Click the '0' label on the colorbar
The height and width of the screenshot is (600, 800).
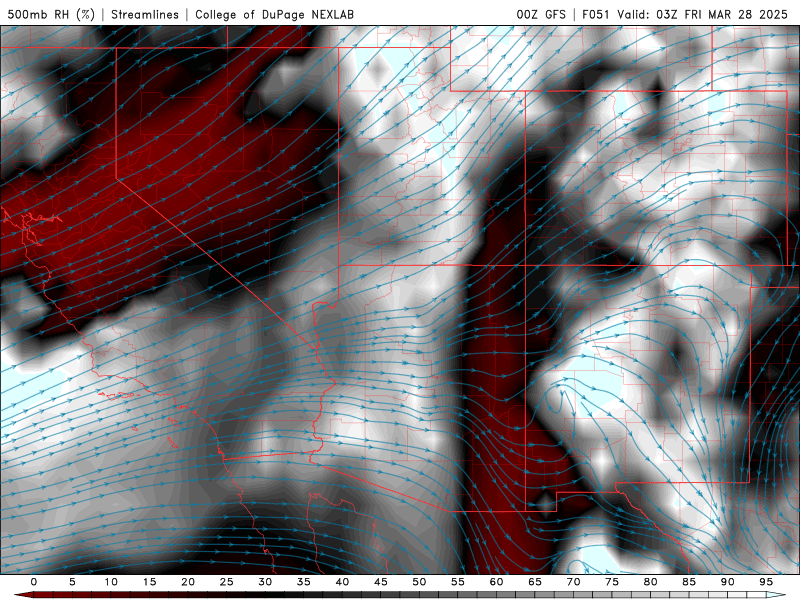[x=34, y=582]
